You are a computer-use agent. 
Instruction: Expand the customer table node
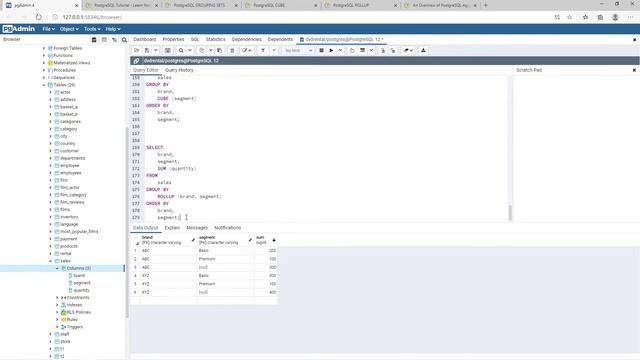pos(51,151)
